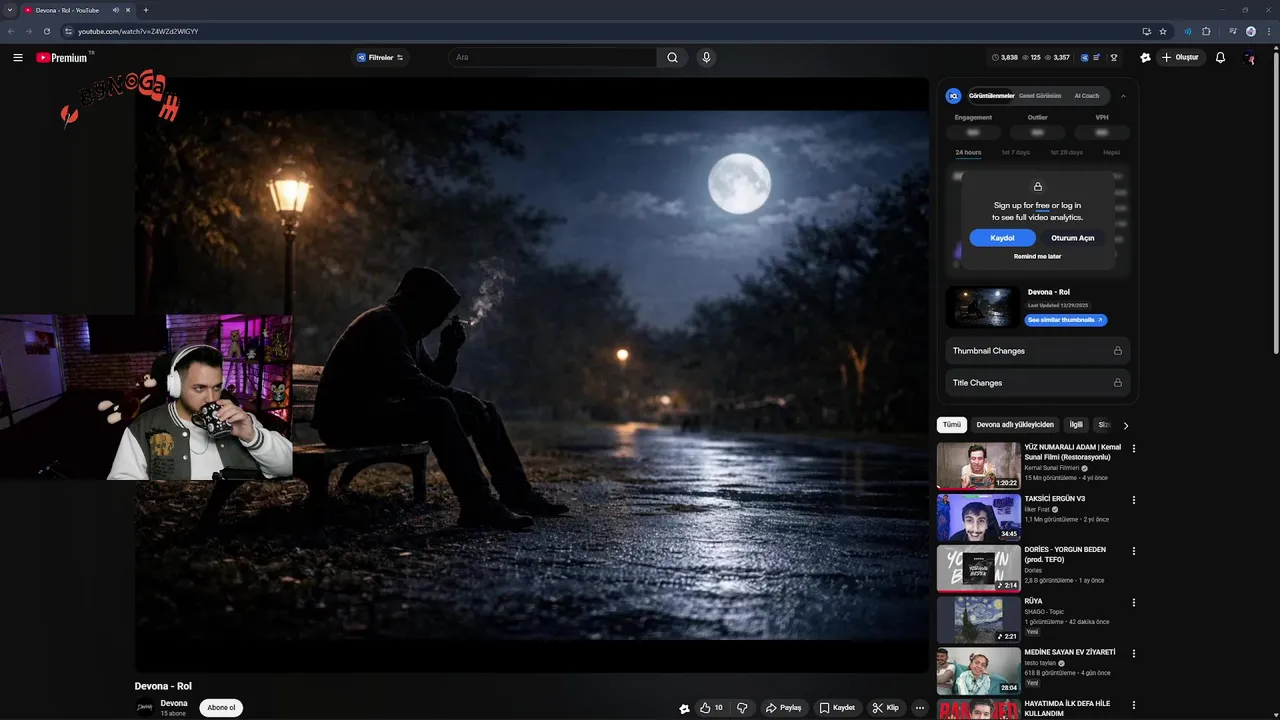Open a new browser tab
This screenshot has height=720, width=1280.
[146, 10]
